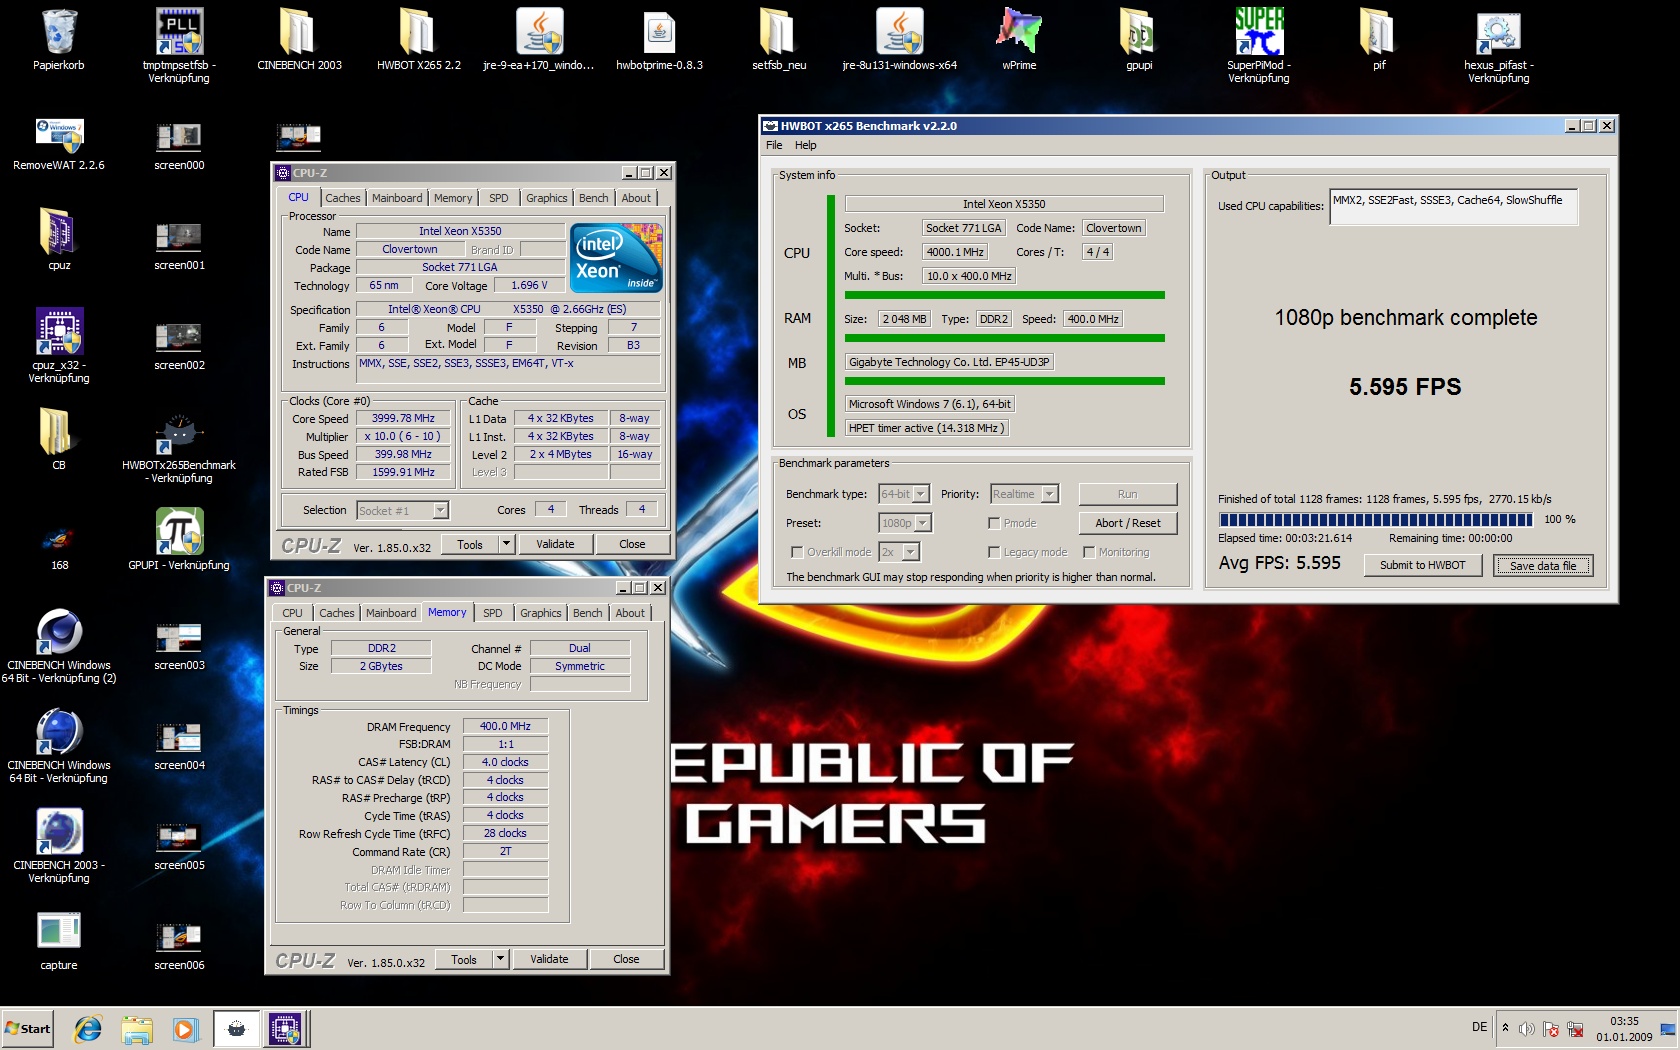The width and height of the screenshot is (1680, 1050).
Task: Open setfsb_neu folder icon
Action: pyautogui.click(x=779, y=32)
